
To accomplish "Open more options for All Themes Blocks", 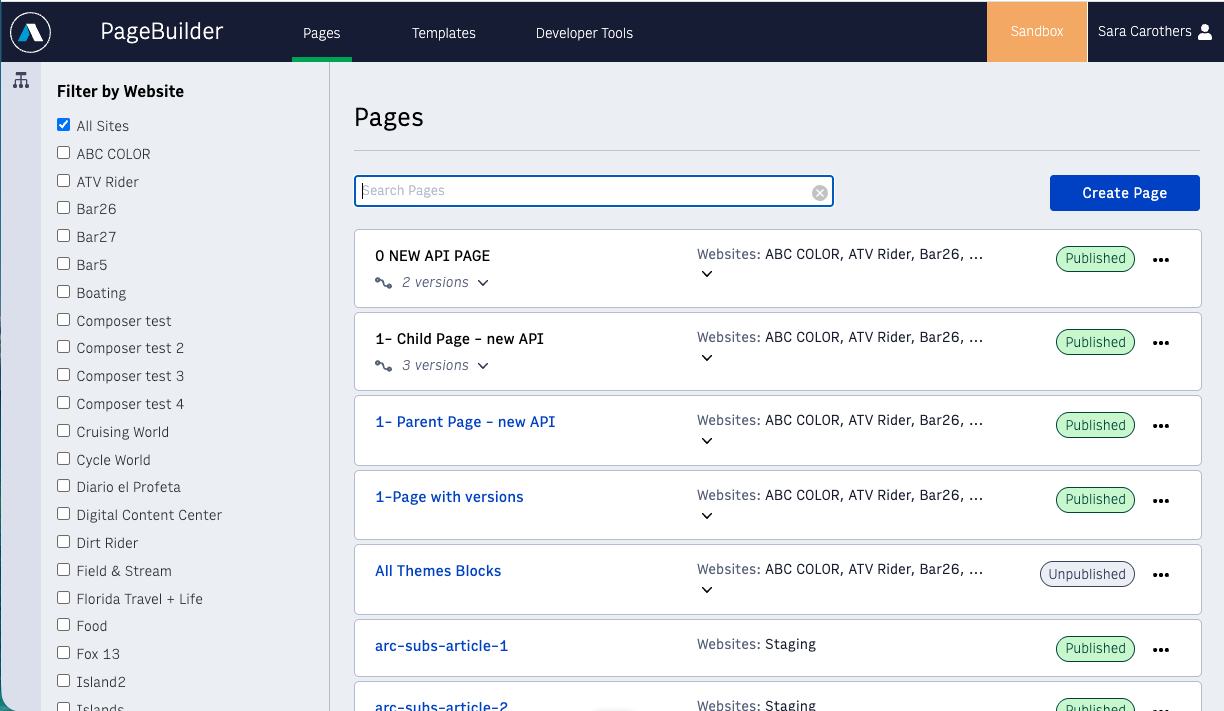I will pos(1160,575).
